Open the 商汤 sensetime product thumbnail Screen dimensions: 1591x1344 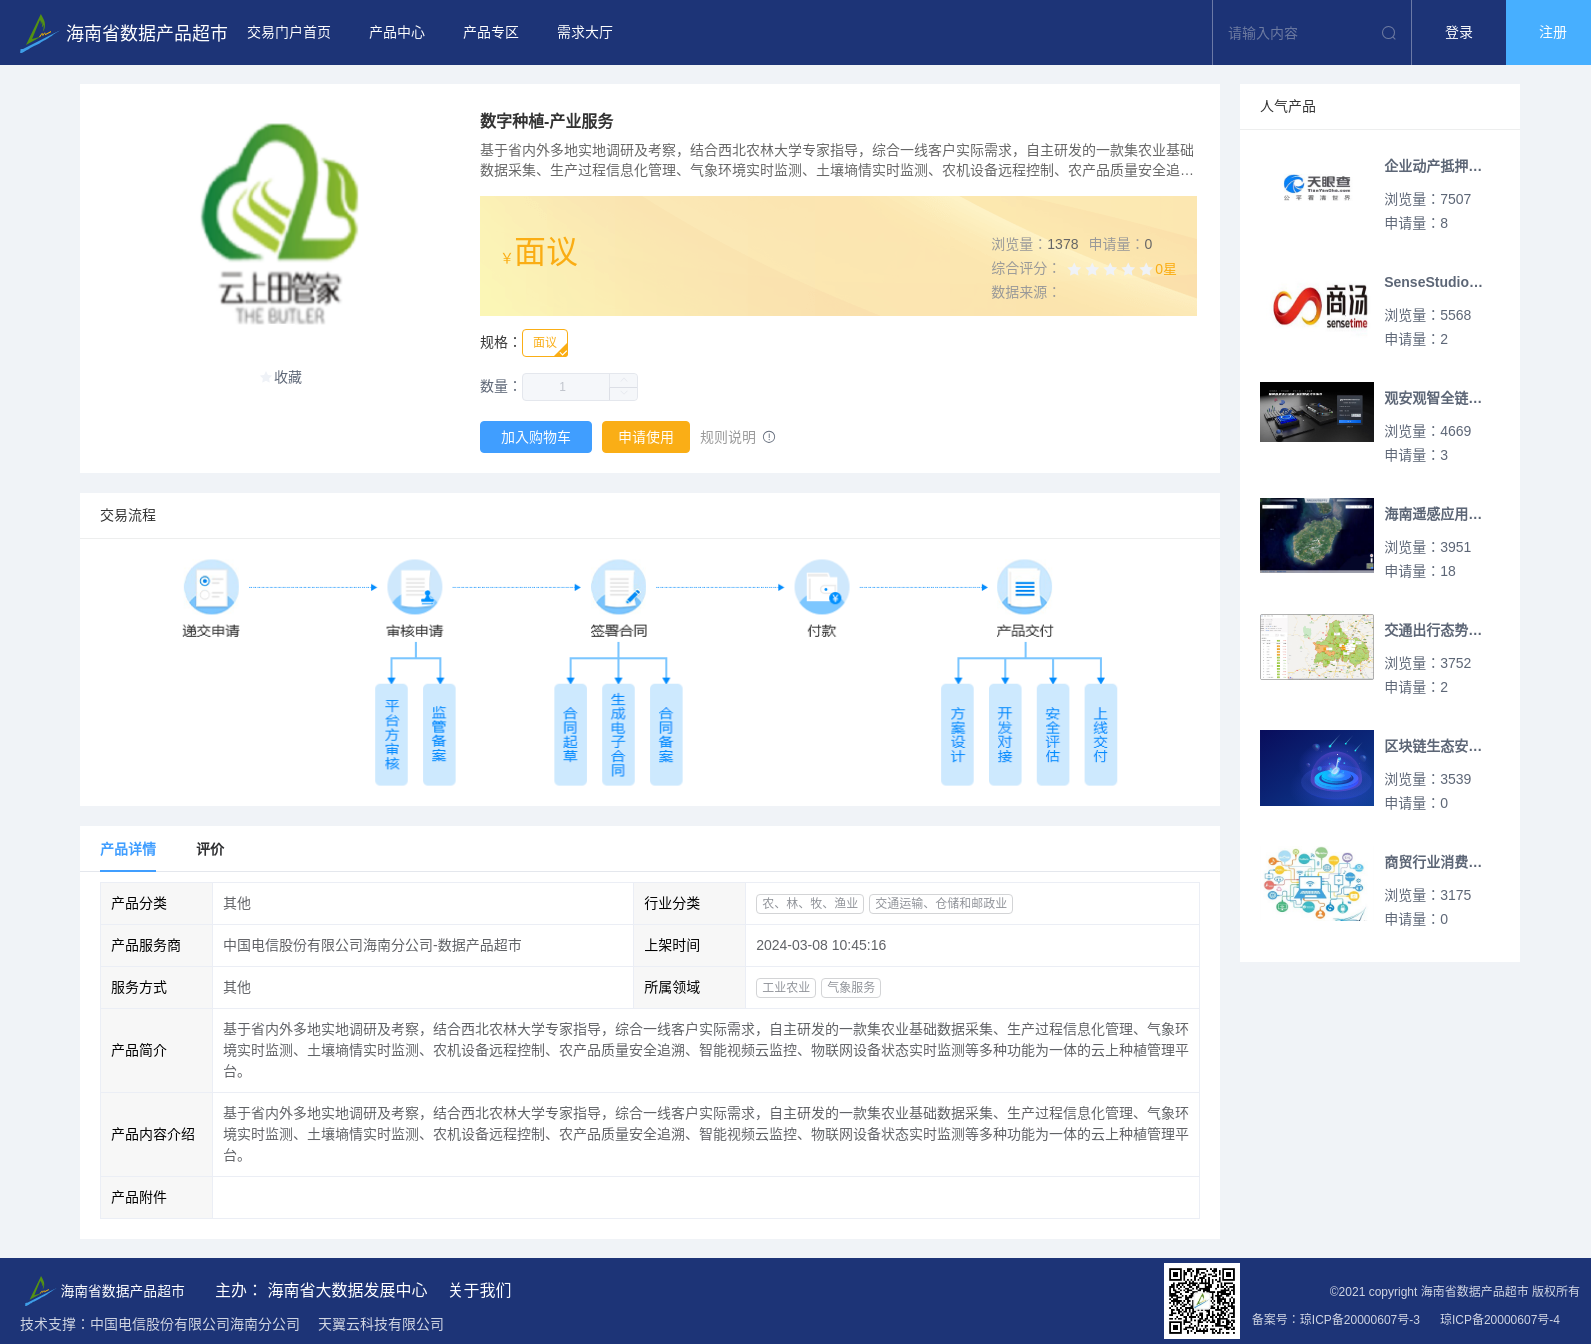tap(1317, 304)
